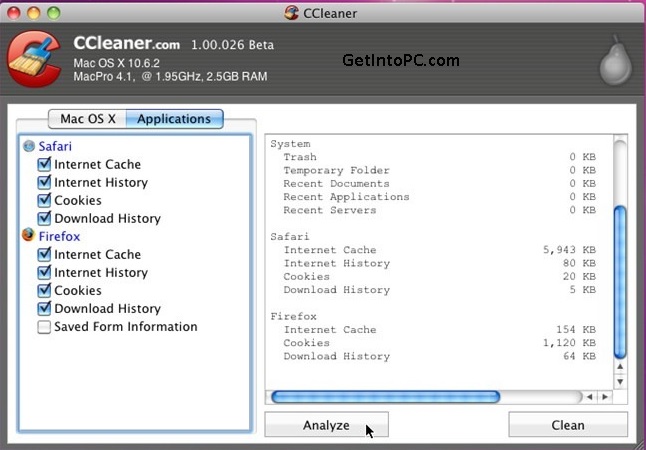Enable Saved Form Information checkbox
The height and width of the screenshot is (450, 646).
click(x=44, y=327)
